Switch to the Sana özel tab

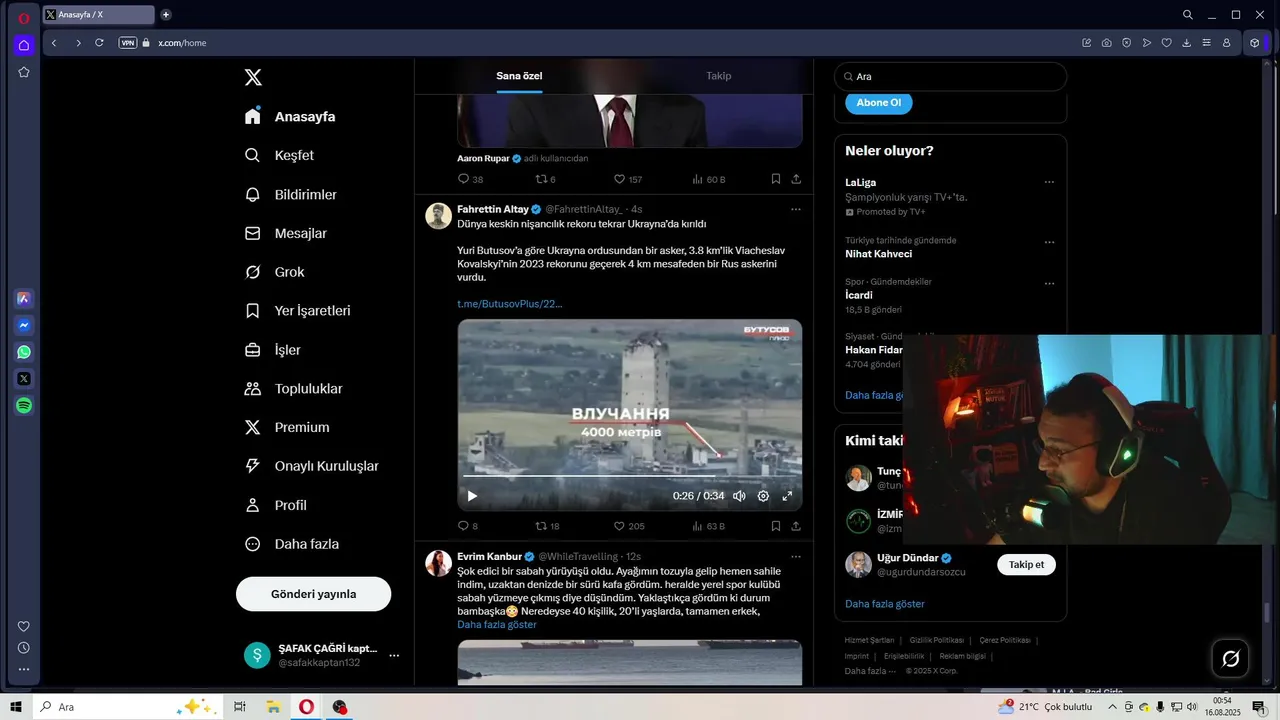pos(519,76)
